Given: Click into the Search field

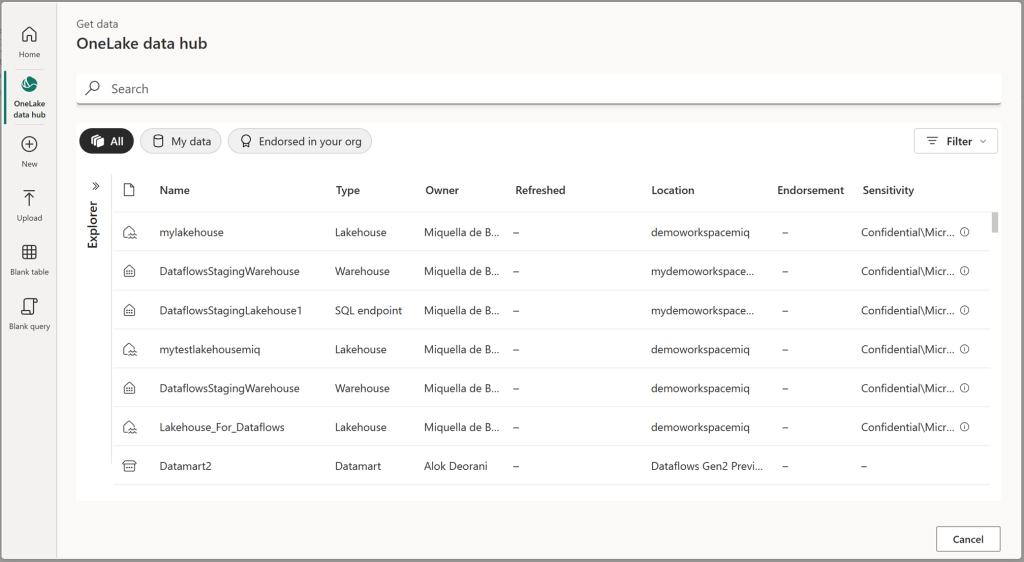Looking at the screenshot, I should [x=539, y=88].
